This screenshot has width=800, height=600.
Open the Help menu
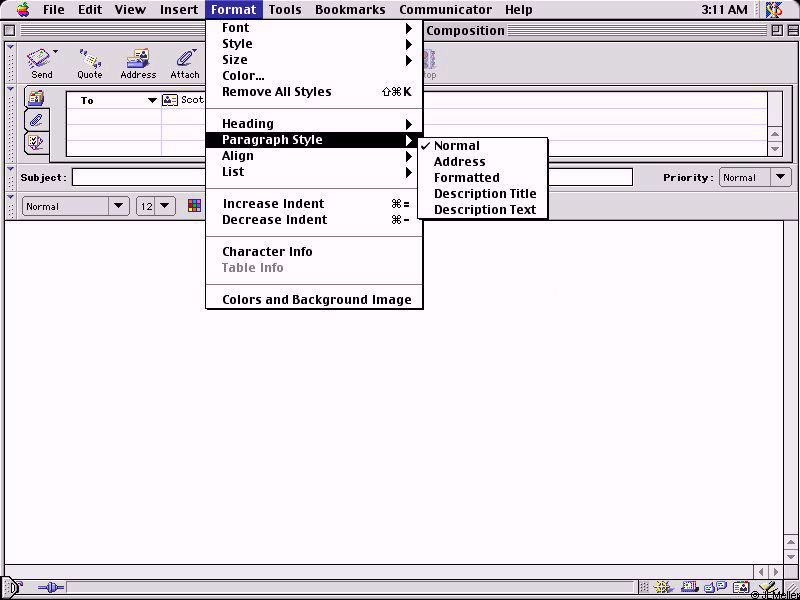(x=518, y=9)
